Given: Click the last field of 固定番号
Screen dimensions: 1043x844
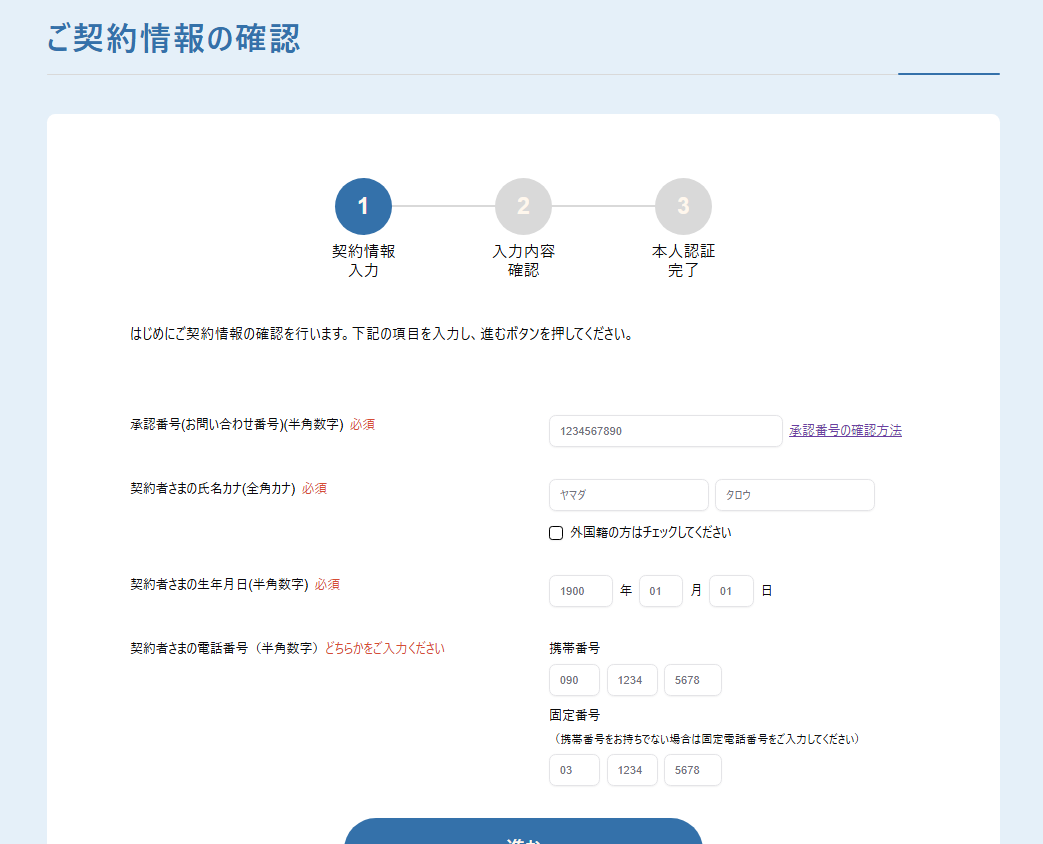Looking at the screenshot, I should (692, 770).
